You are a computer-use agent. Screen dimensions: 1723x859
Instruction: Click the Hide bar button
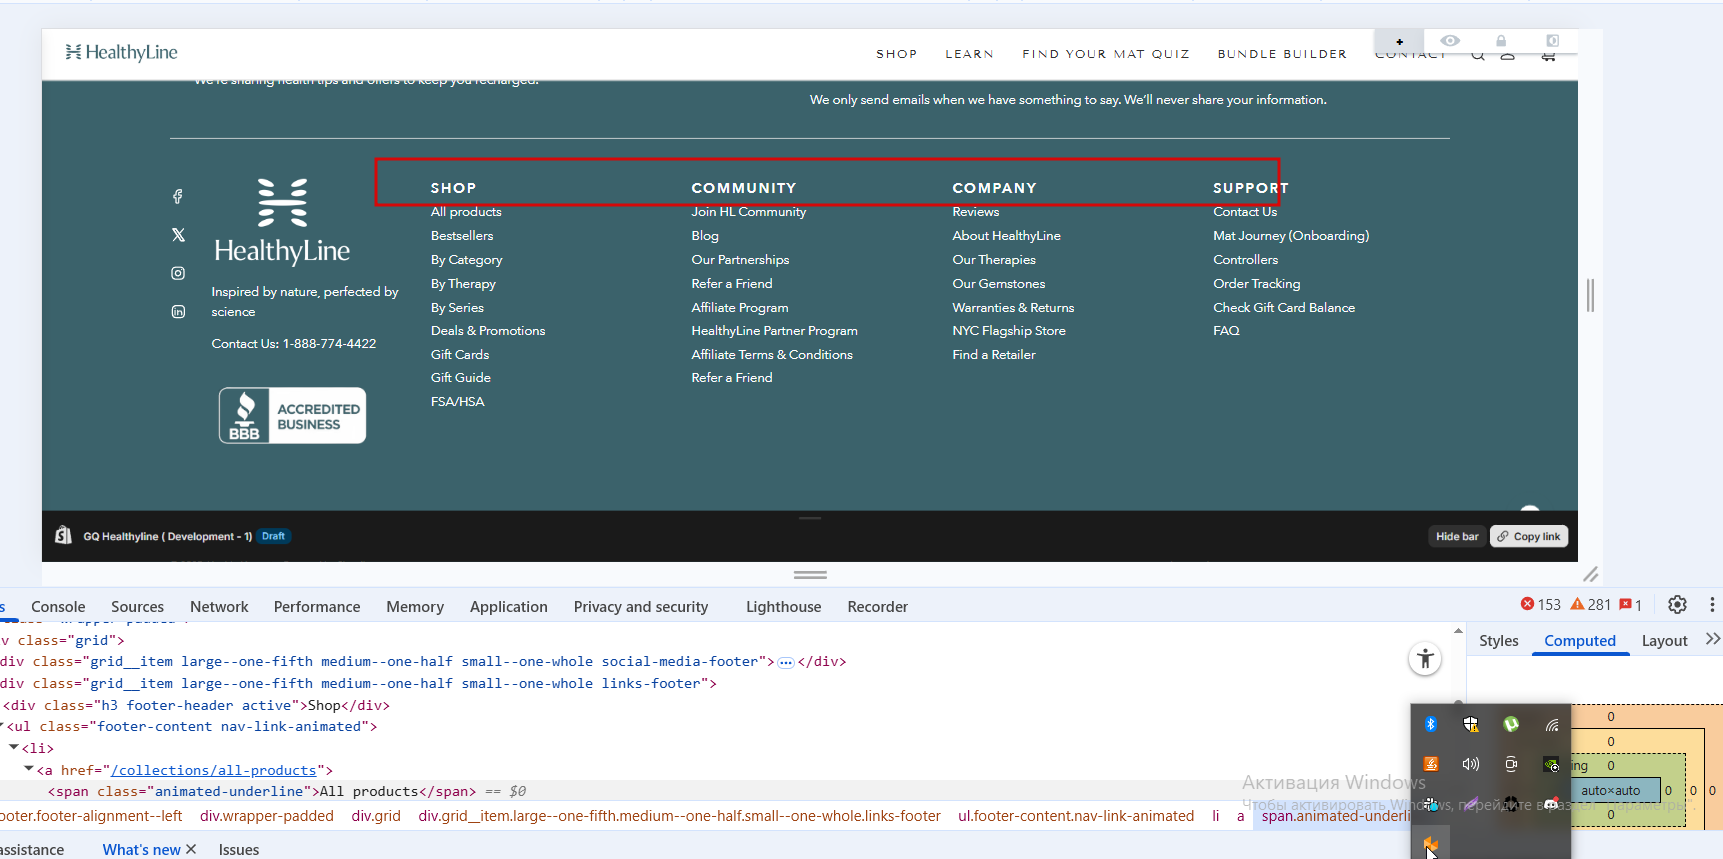1457,537
